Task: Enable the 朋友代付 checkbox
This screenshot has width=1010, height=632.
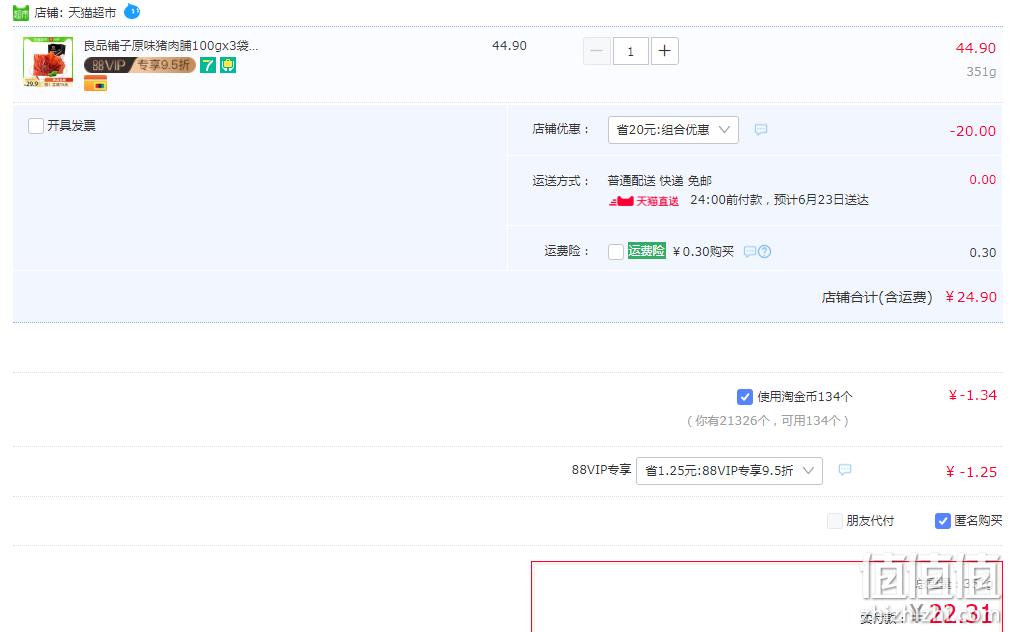Action: point(835,521)
